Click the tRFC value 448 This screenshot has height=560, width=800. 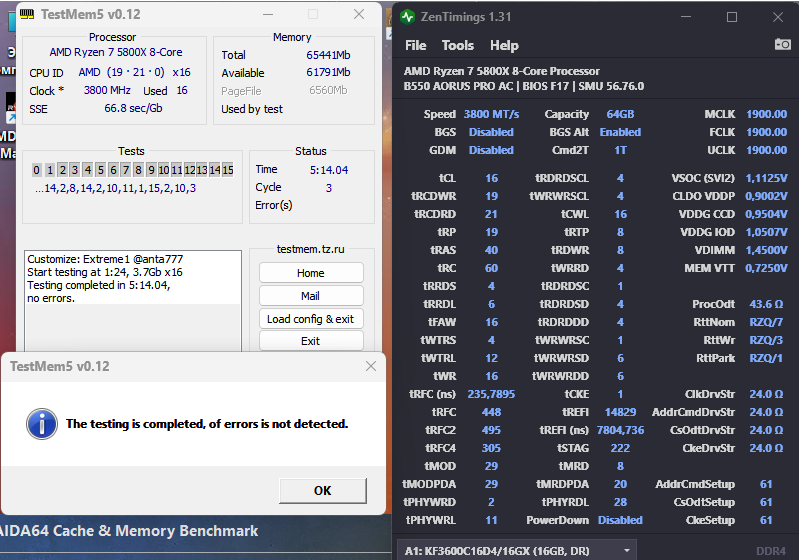click(491, 412)
